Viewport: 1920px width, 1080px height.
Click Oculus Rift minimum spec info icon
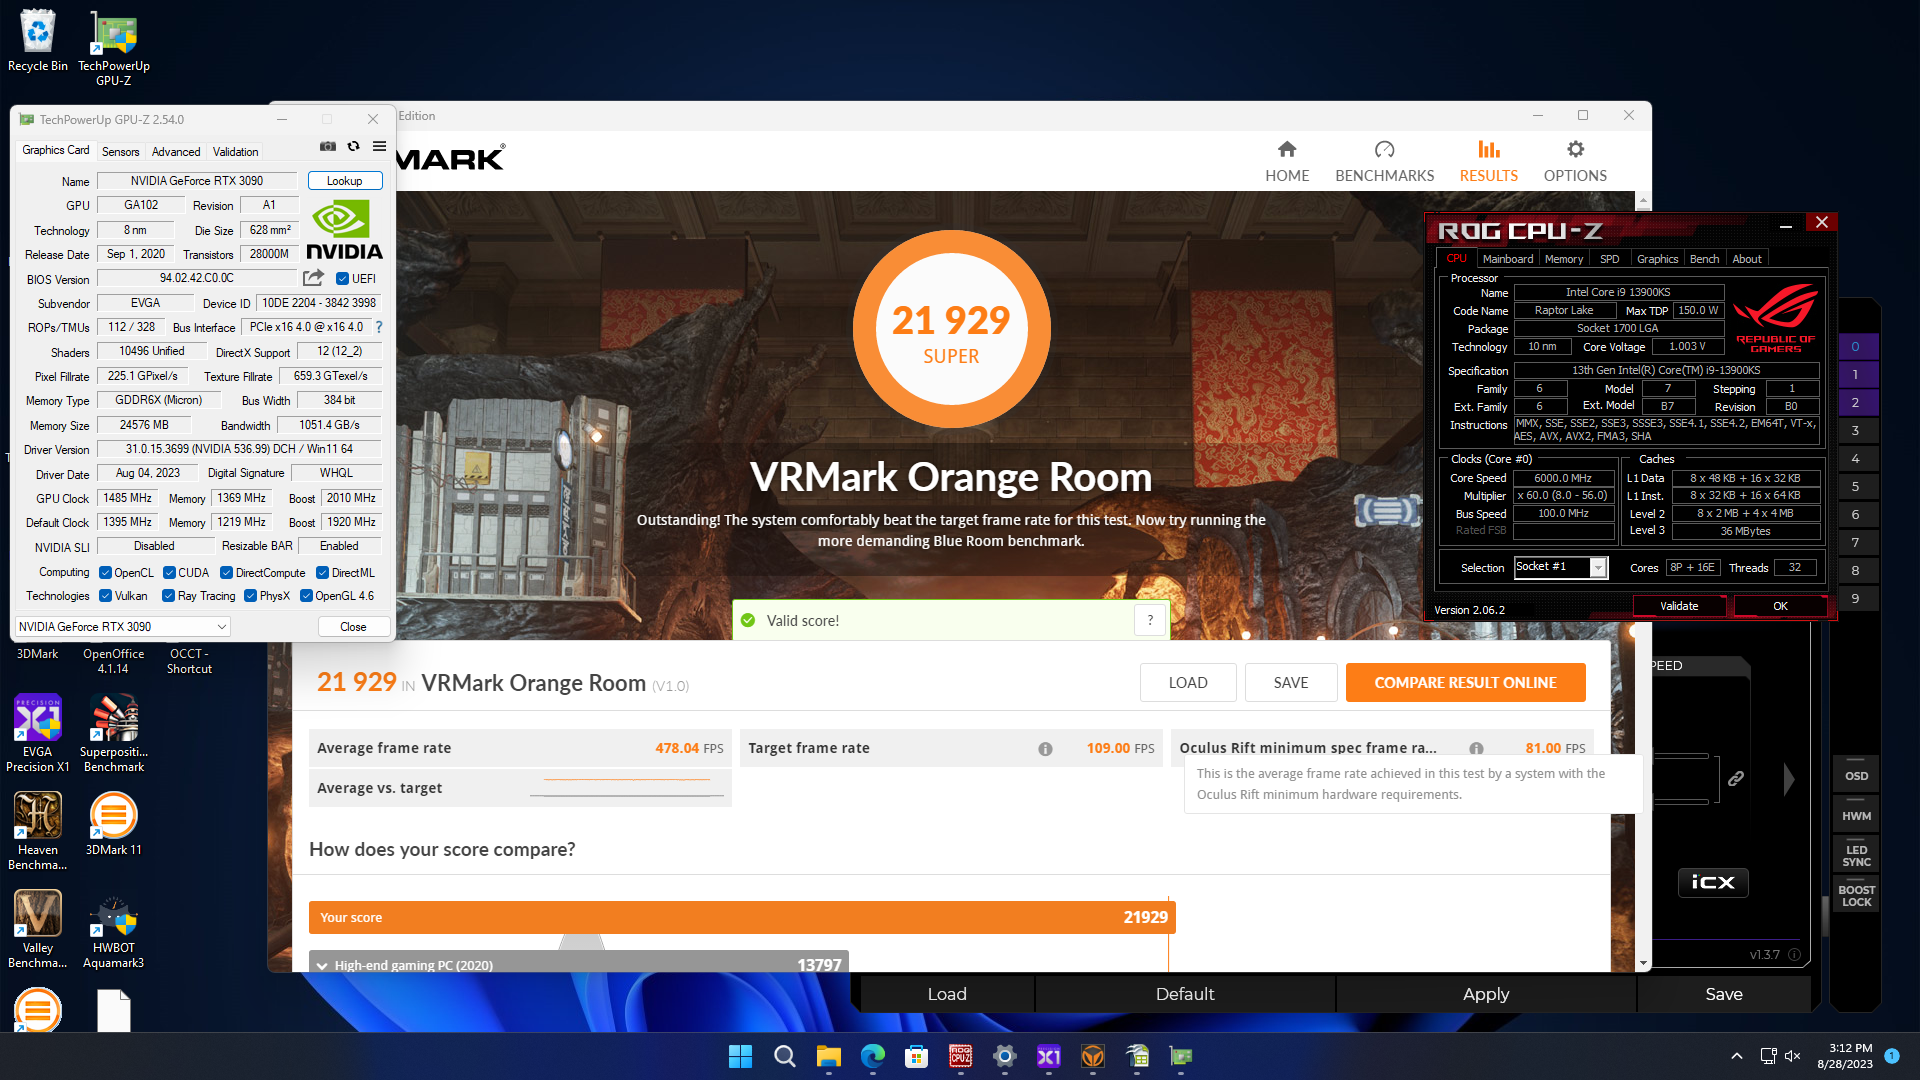1476,749
